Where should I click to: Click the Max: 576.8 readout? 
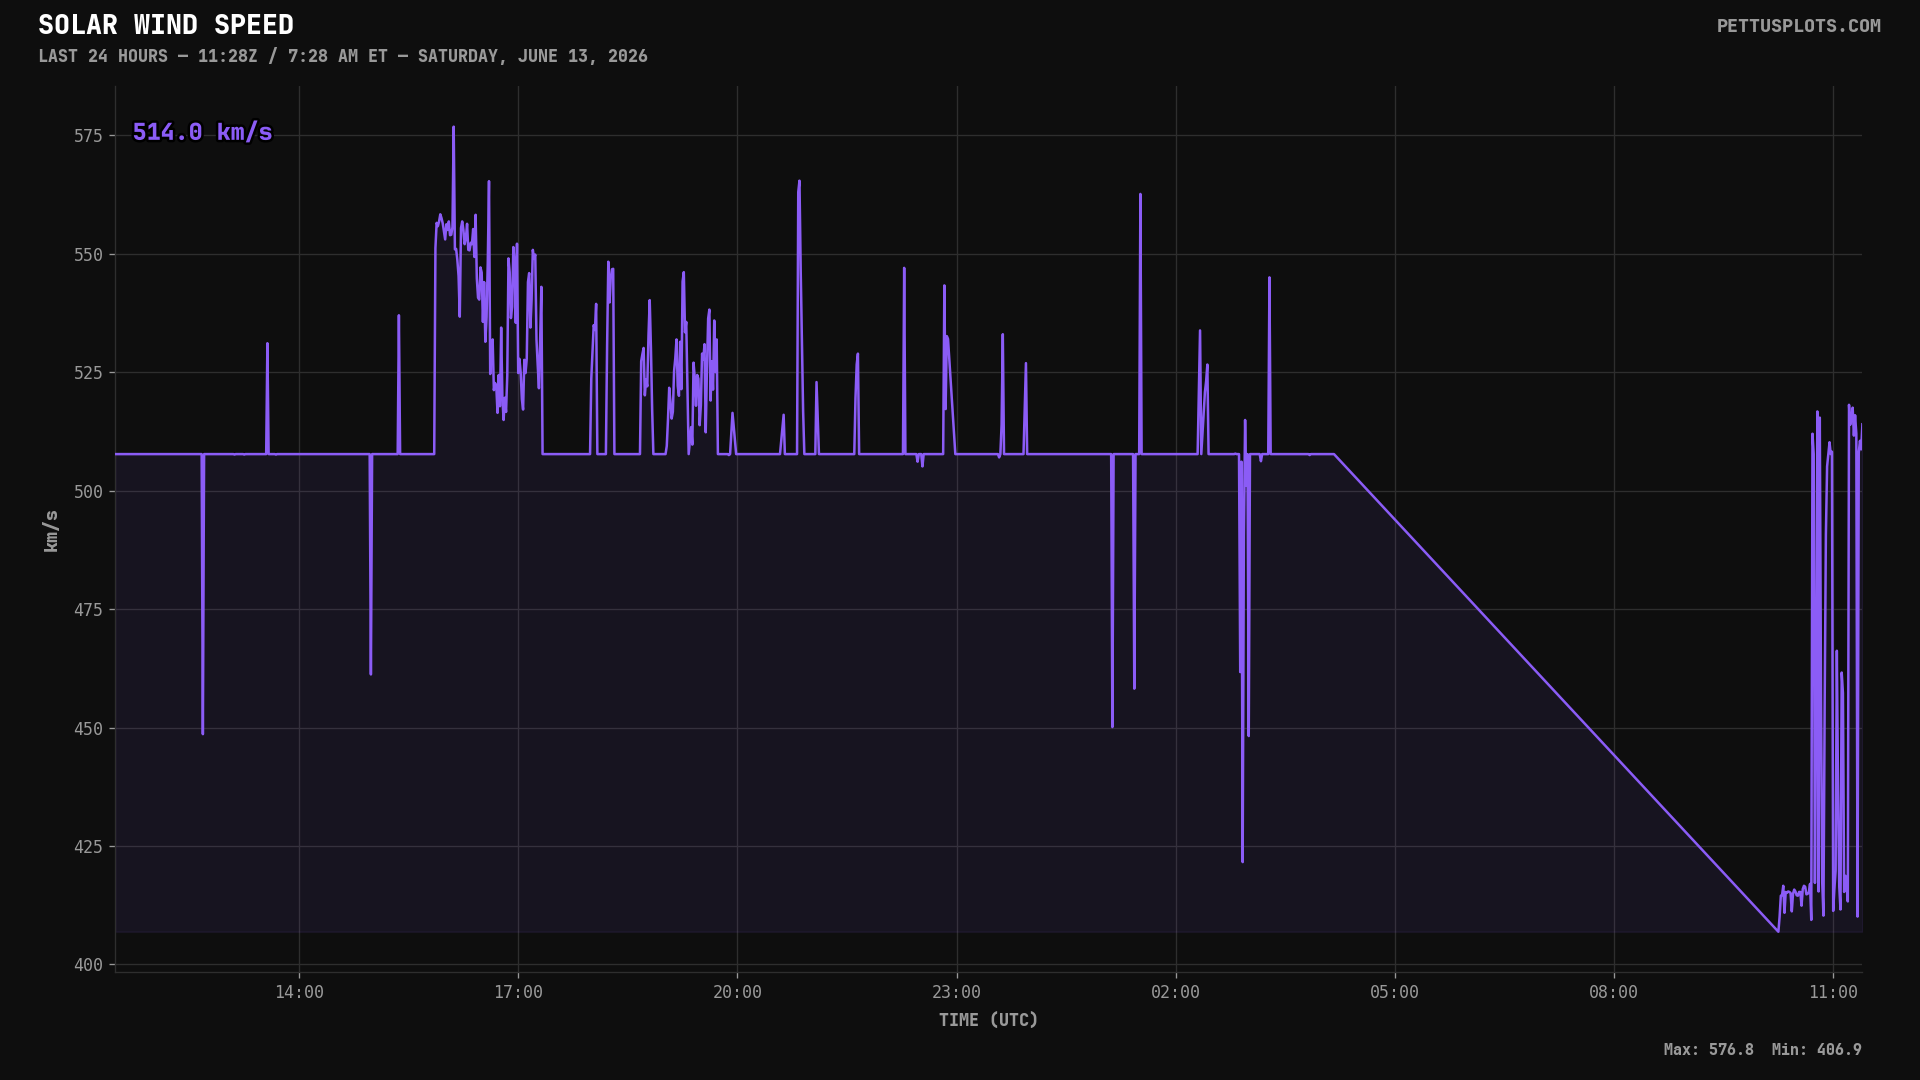tap(1708, 1050)
